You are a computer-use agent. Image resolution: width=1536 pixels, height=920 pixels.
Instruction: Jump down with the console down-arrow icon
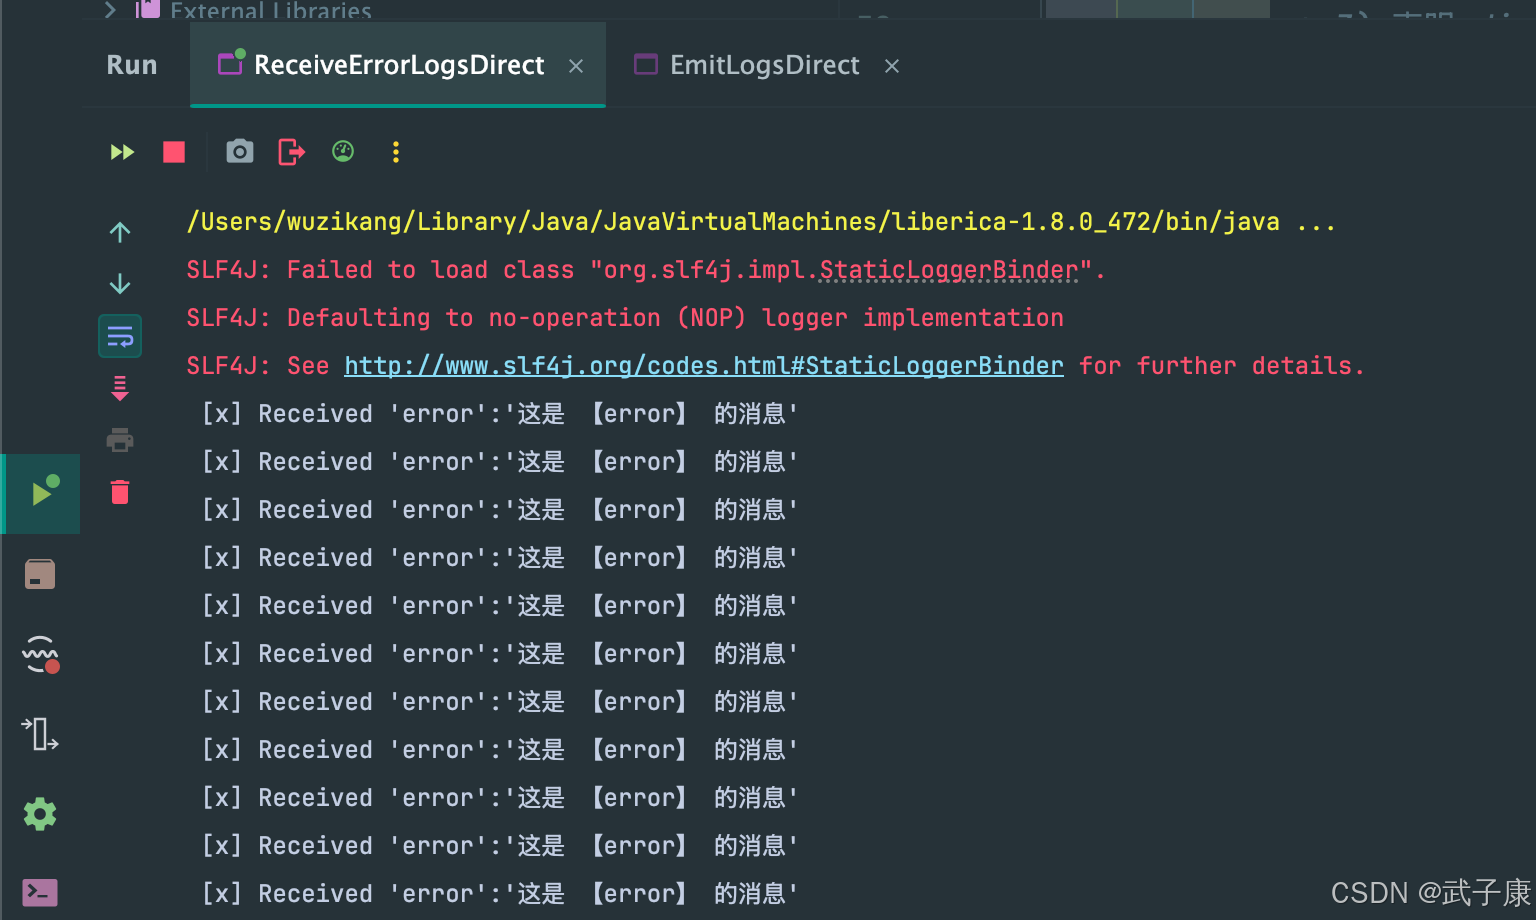(x=119, y=283)
